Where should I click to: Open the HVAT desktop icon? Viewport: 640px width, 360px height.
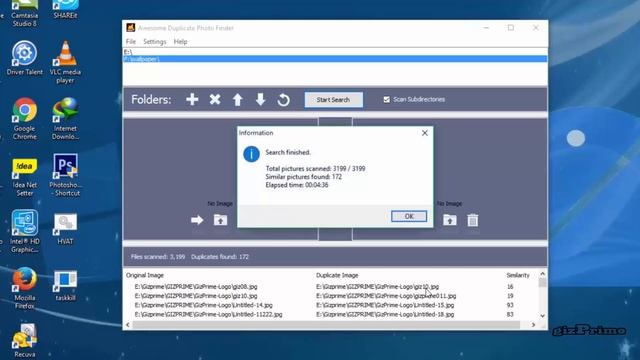coord(65,229)
